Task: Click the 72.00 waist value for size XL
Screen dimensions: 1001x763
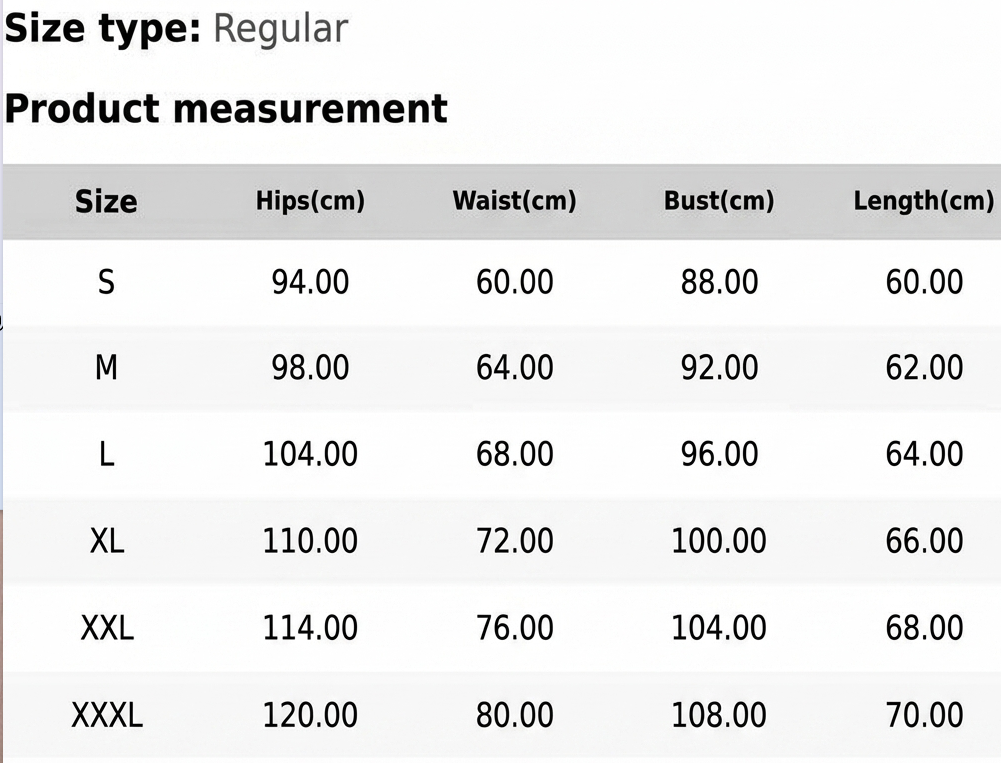Action: coord(514,542)
